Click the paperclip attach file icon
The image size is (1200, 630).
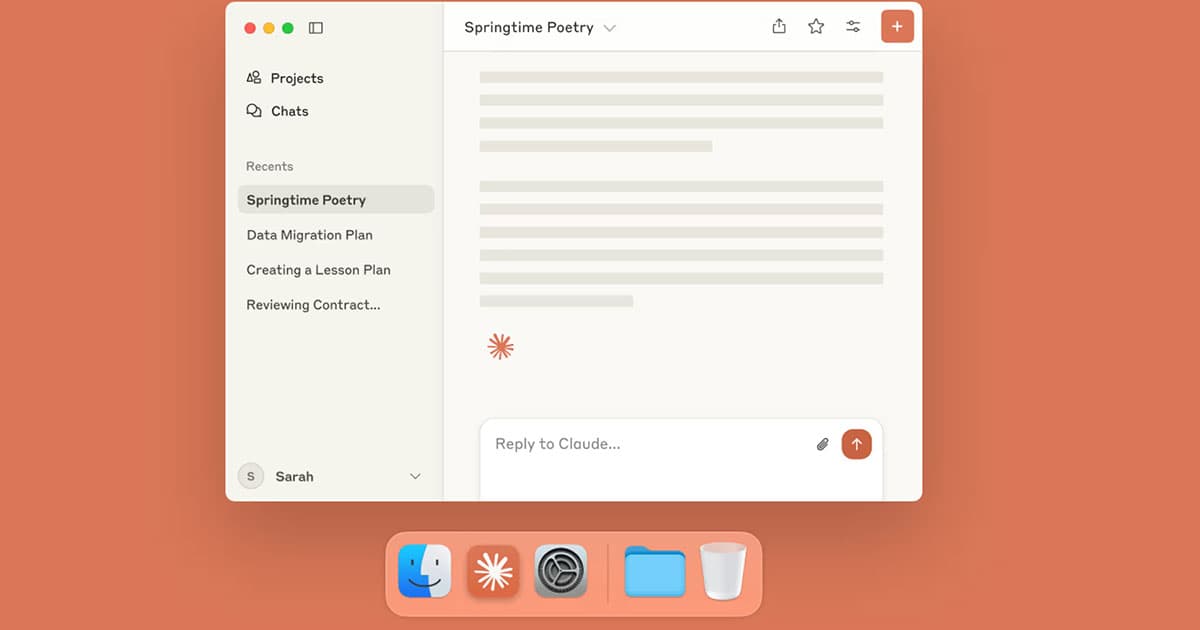(x=822, y=444)
